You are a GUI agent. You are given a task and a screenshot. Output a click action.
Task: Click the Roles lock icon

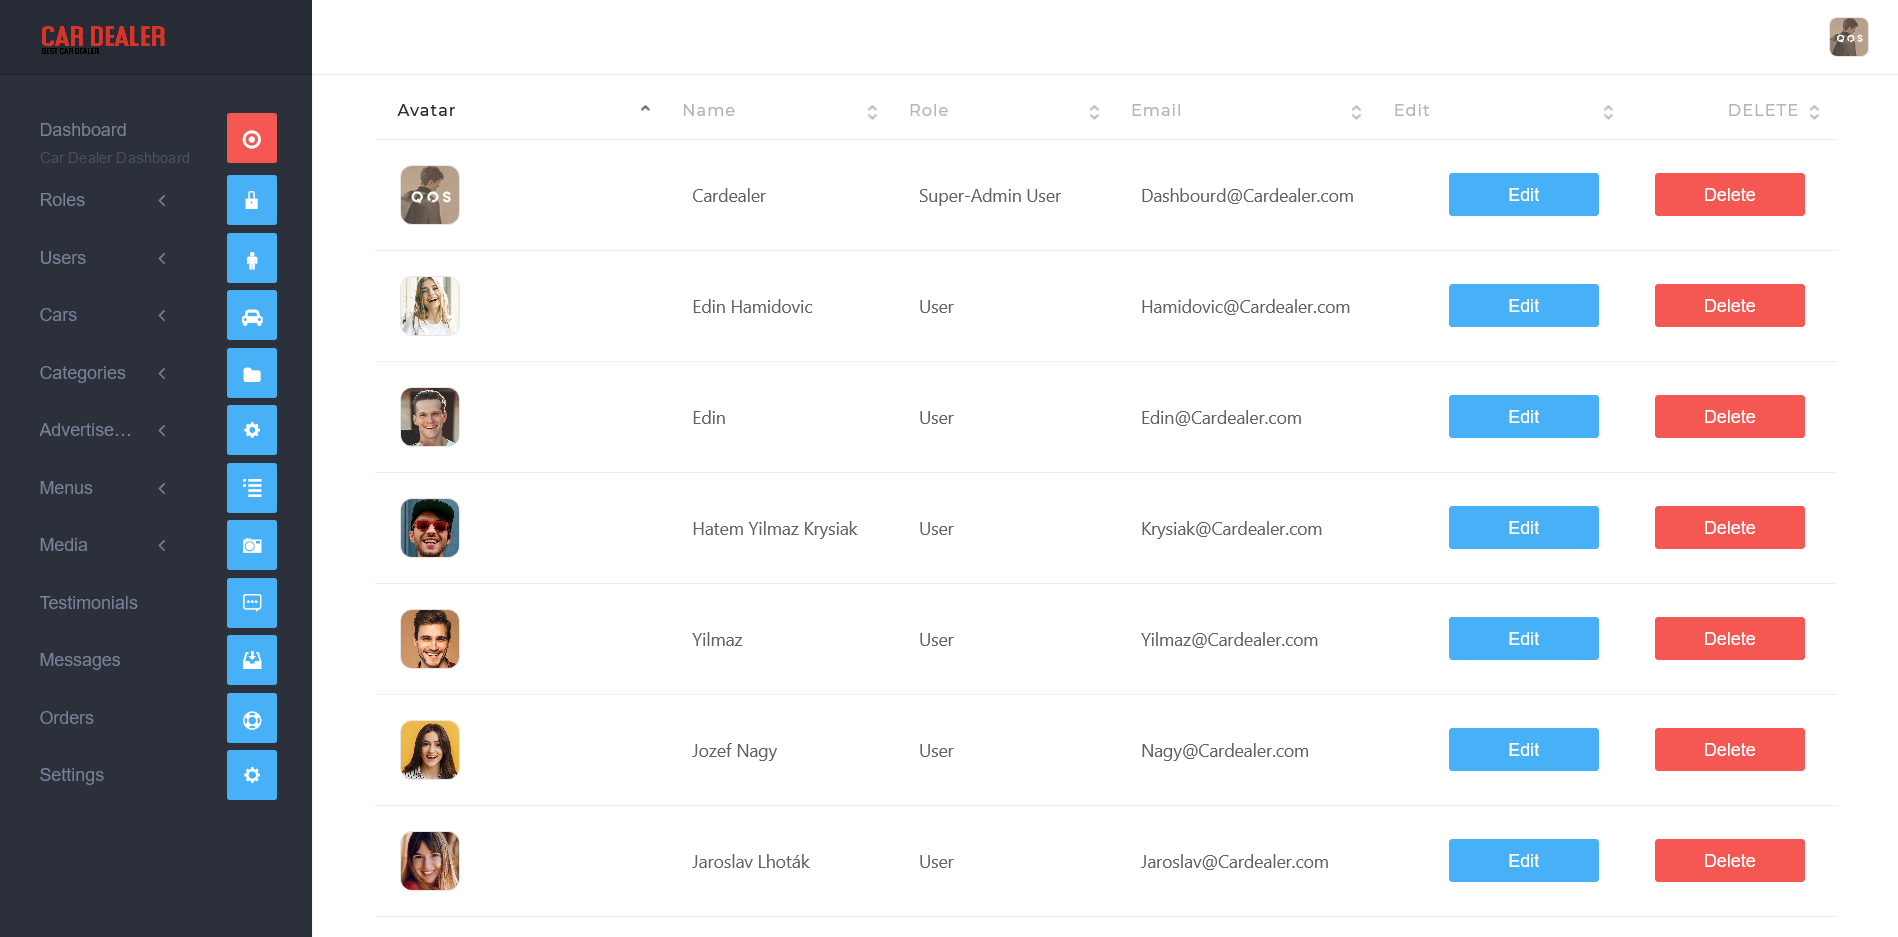tap(252, 200)
